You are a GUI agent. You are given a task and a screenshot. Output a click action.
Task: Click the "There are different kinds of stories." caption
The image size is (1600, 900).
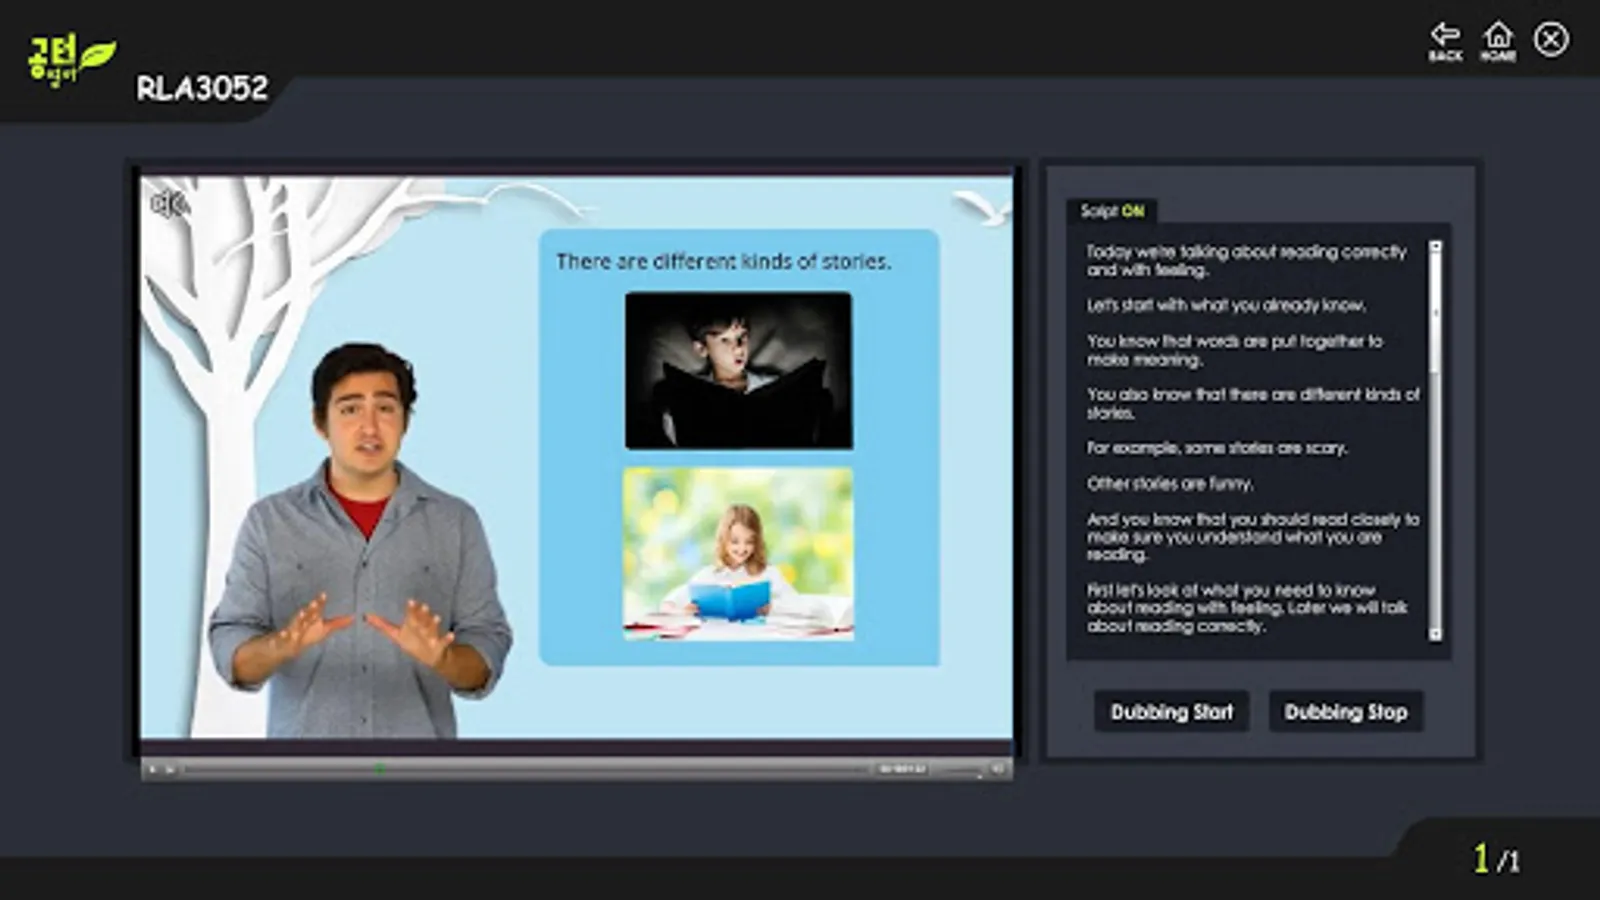[x=723, y=261]
